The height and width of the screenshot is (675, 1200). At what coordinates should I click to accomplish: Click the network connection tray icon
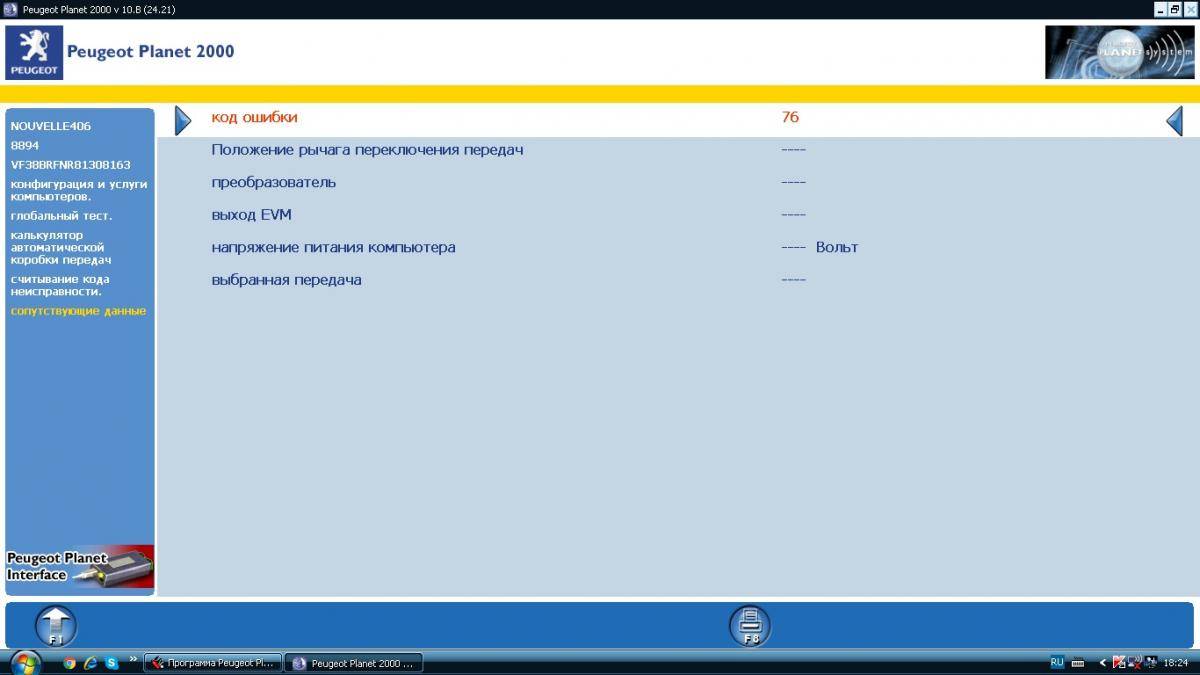pyautogui.click(x=1135, y=662)
